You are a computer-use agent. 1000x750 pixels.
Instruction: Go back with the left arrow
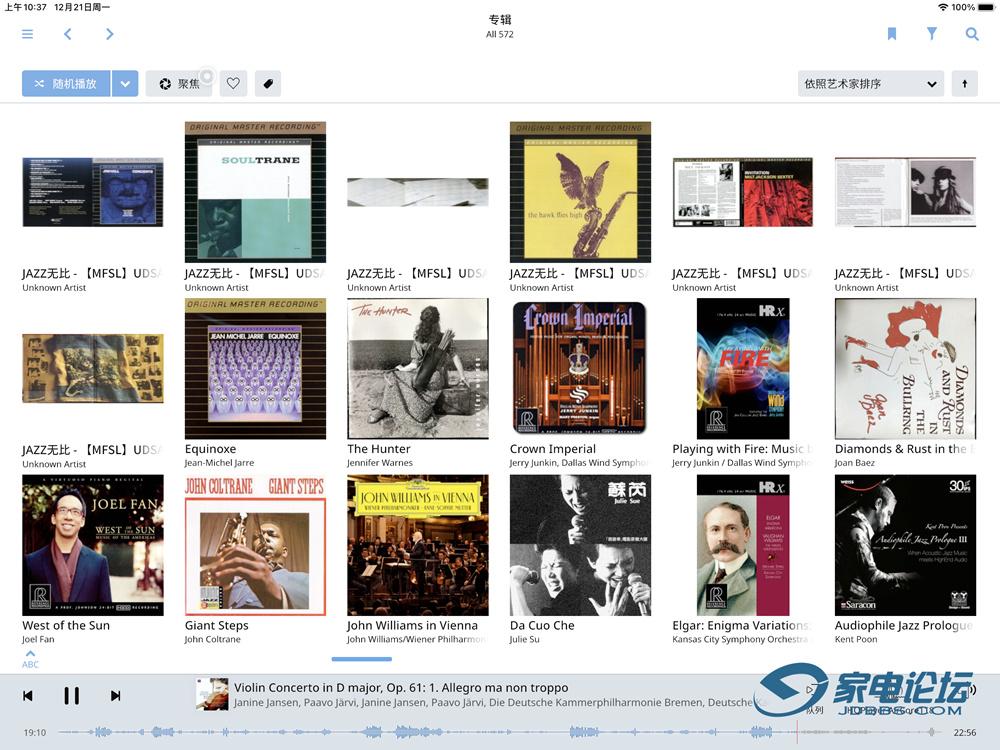point(68,34)
